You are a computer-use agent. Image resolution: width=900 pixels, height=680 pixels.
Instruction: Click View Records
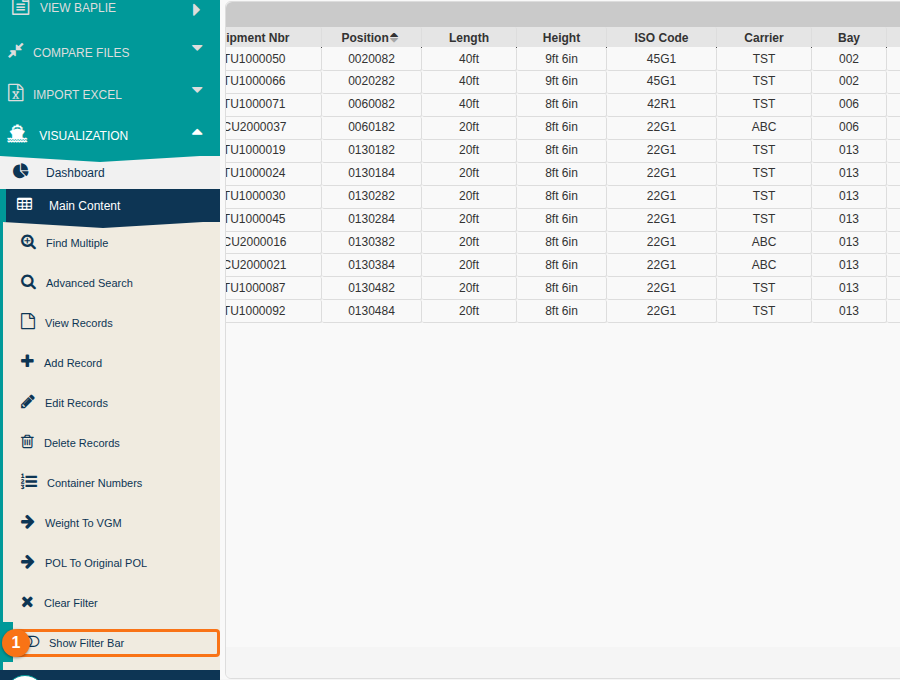[x=79, y=323]
